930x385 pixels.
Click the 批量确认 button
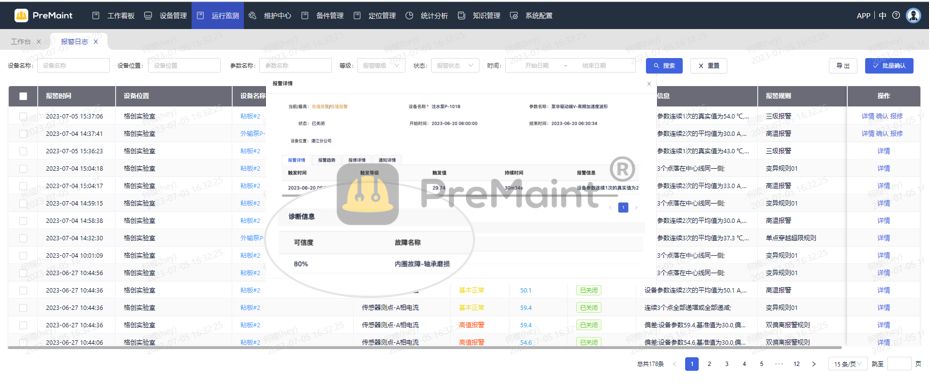point(888,66)
